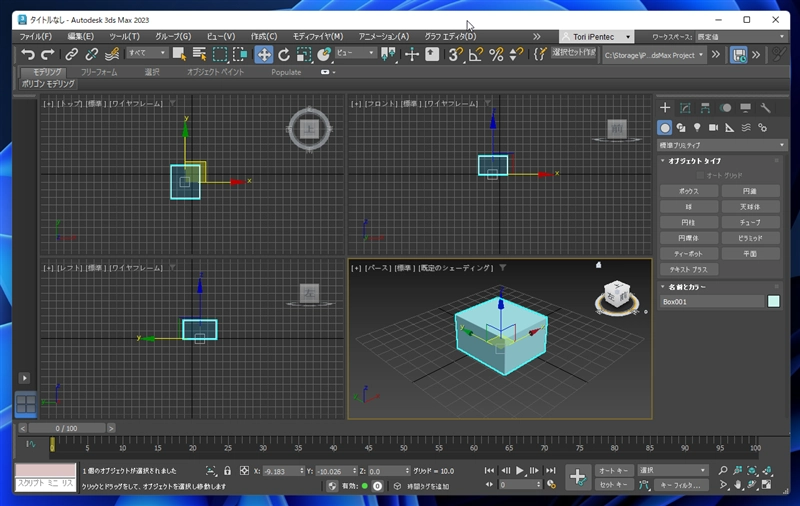
Task: Open the 標準プリミティブ category dropdown
Action: pyautogui.click(x=721, y=145)
